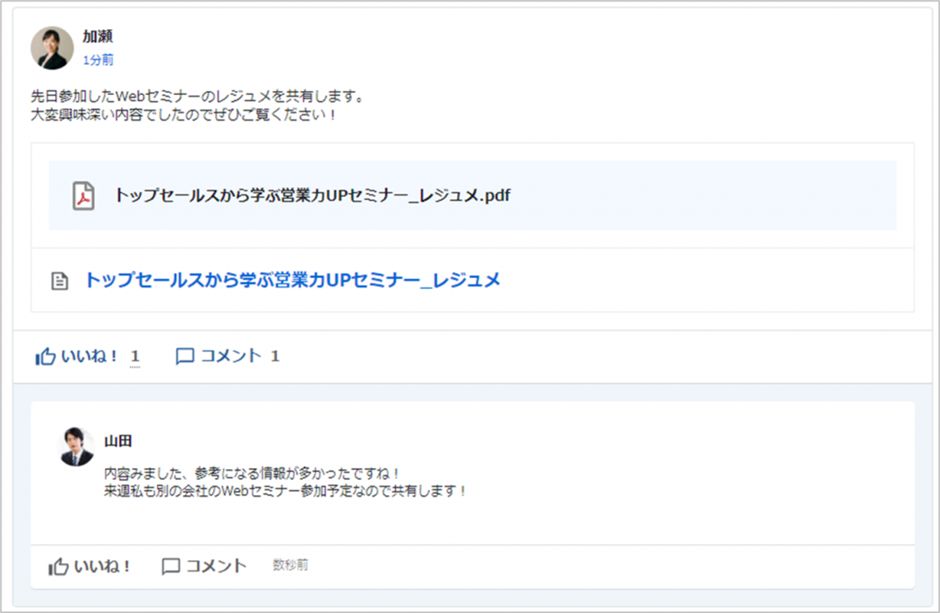The image size is (940, 613).
Task: Click the thumbs-up icon under 山田's comment
Action: tap(59, 566)
